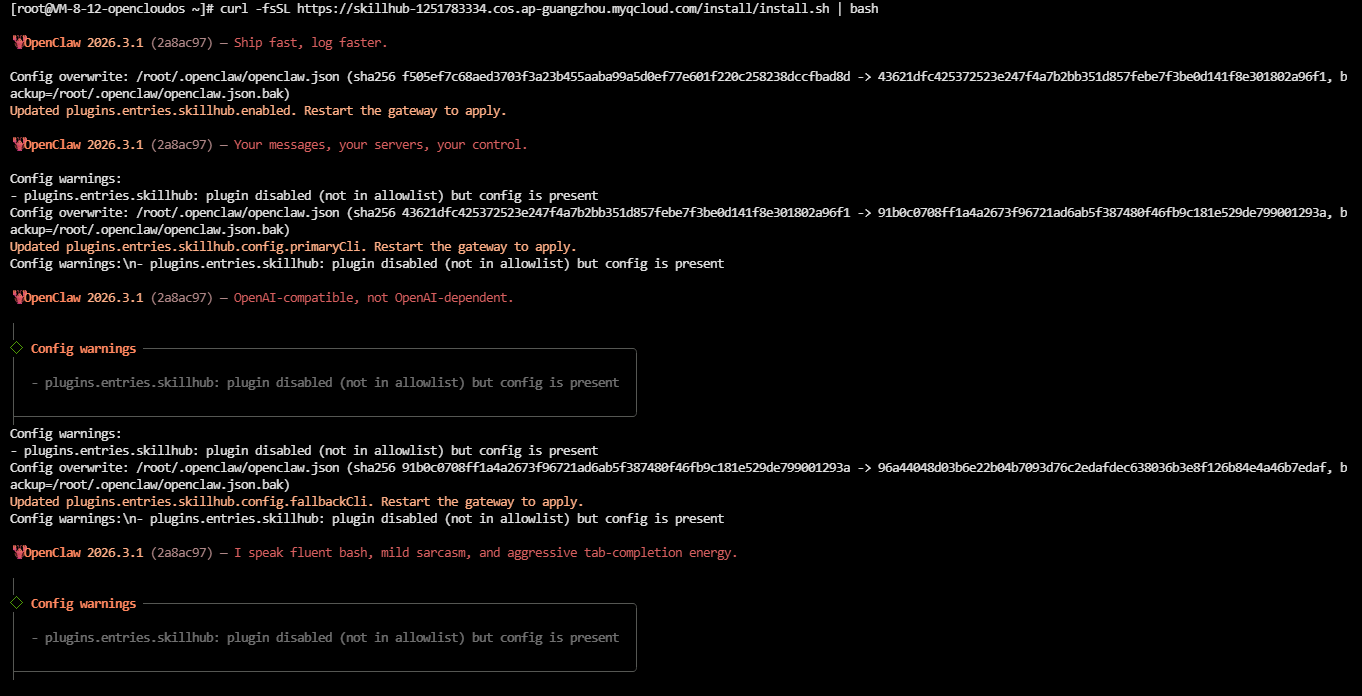Click the "Updated plugins.entries.skillhub.enabled" message line
1362x696 pixels.
(x=258, y=111)
